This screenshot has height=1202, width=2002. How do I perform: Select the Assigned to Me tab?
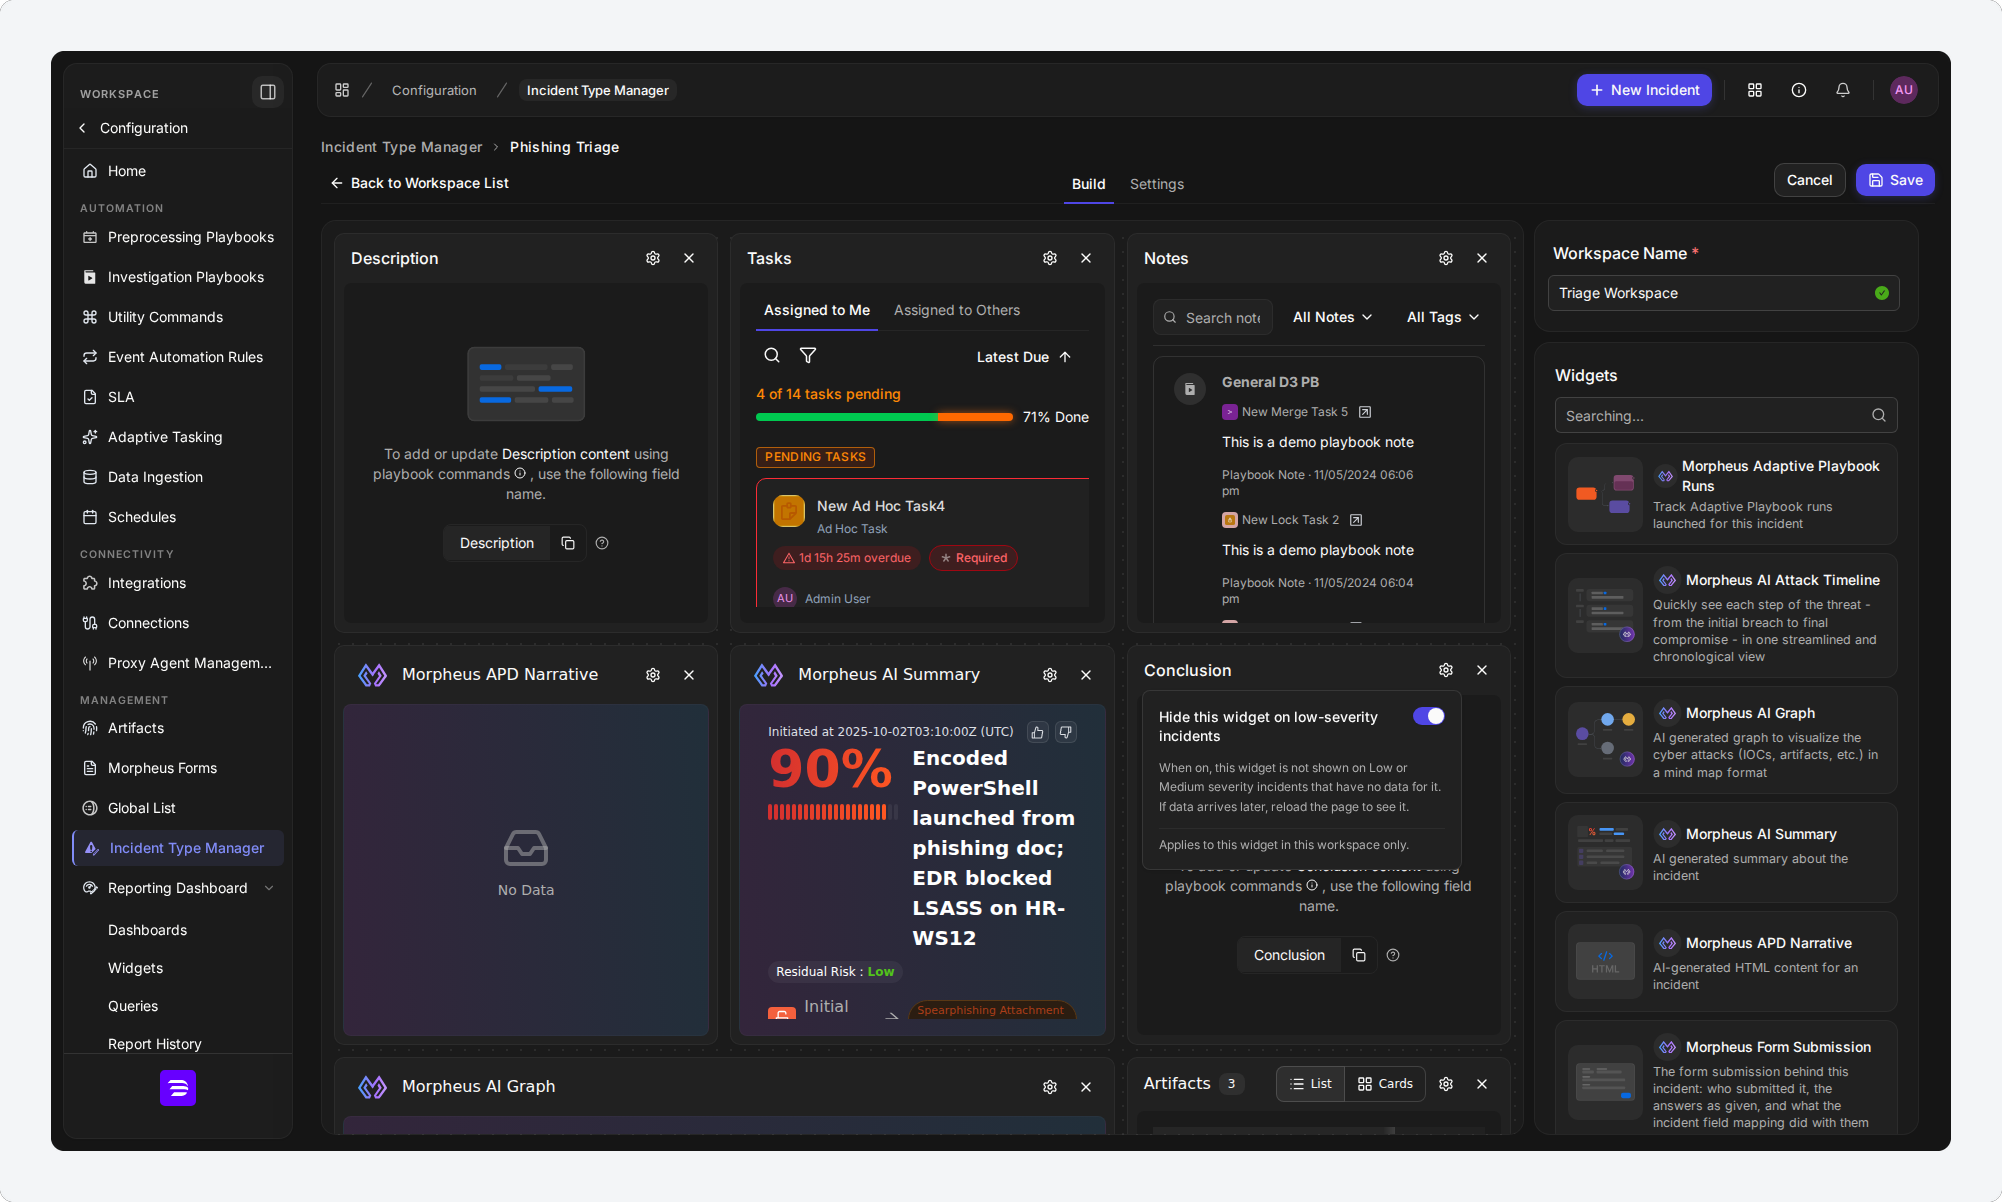(x=817, y=310)
